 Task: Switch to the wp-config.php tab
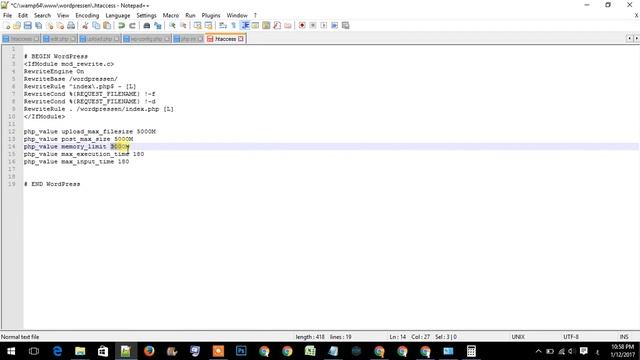pos(146,39)
